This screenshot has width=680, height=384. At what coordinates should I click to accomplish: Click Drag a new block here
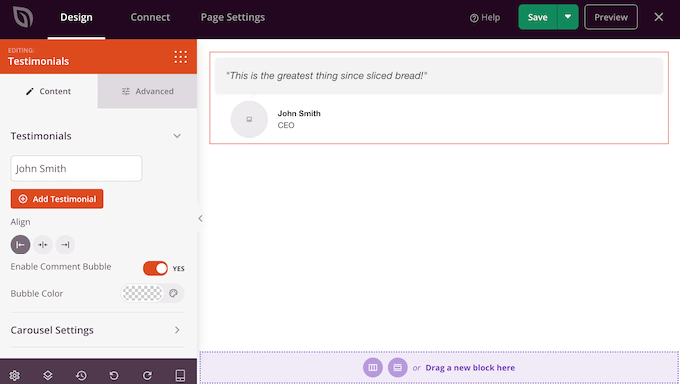(x=470, y=368)
